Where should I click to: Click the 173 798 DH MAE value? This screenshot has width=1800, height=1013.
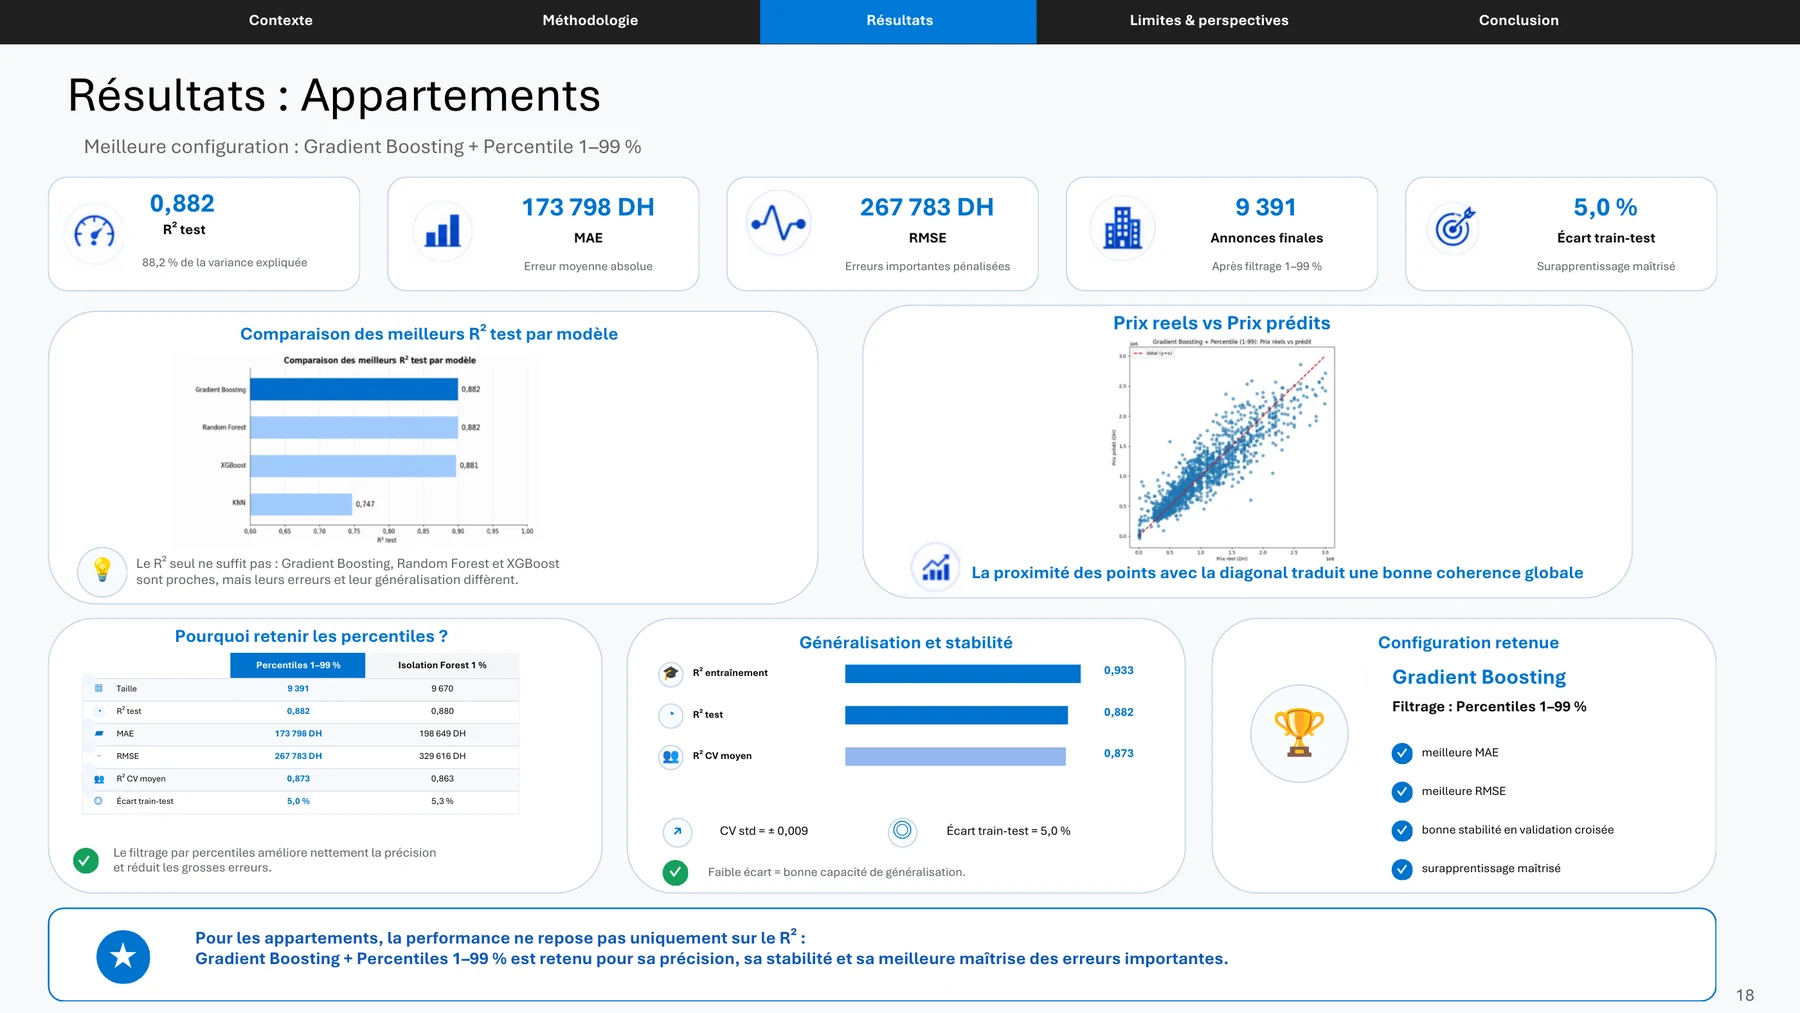(588, 207)
